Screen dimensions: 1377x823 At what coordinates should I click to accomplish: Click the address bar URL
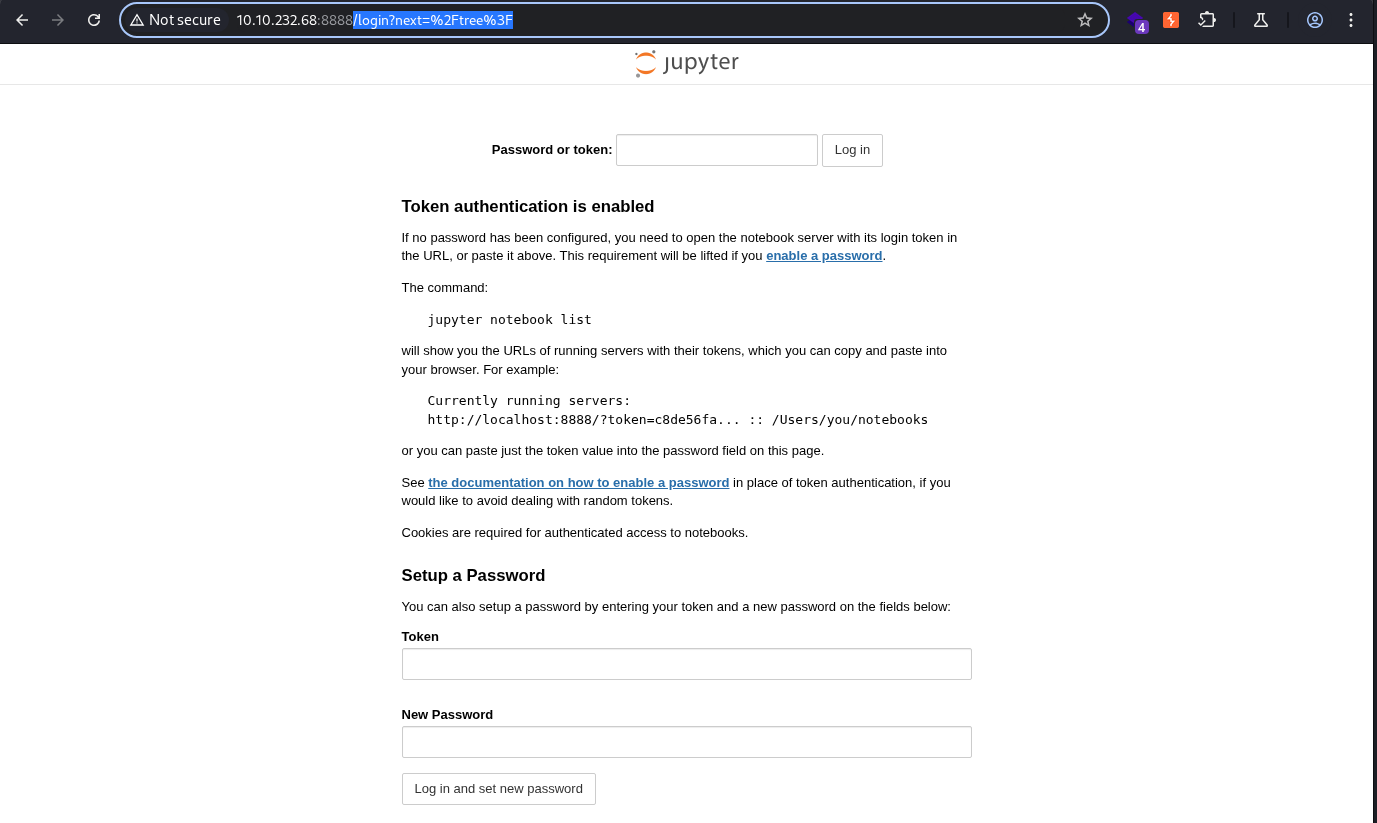tap(374, 20)
